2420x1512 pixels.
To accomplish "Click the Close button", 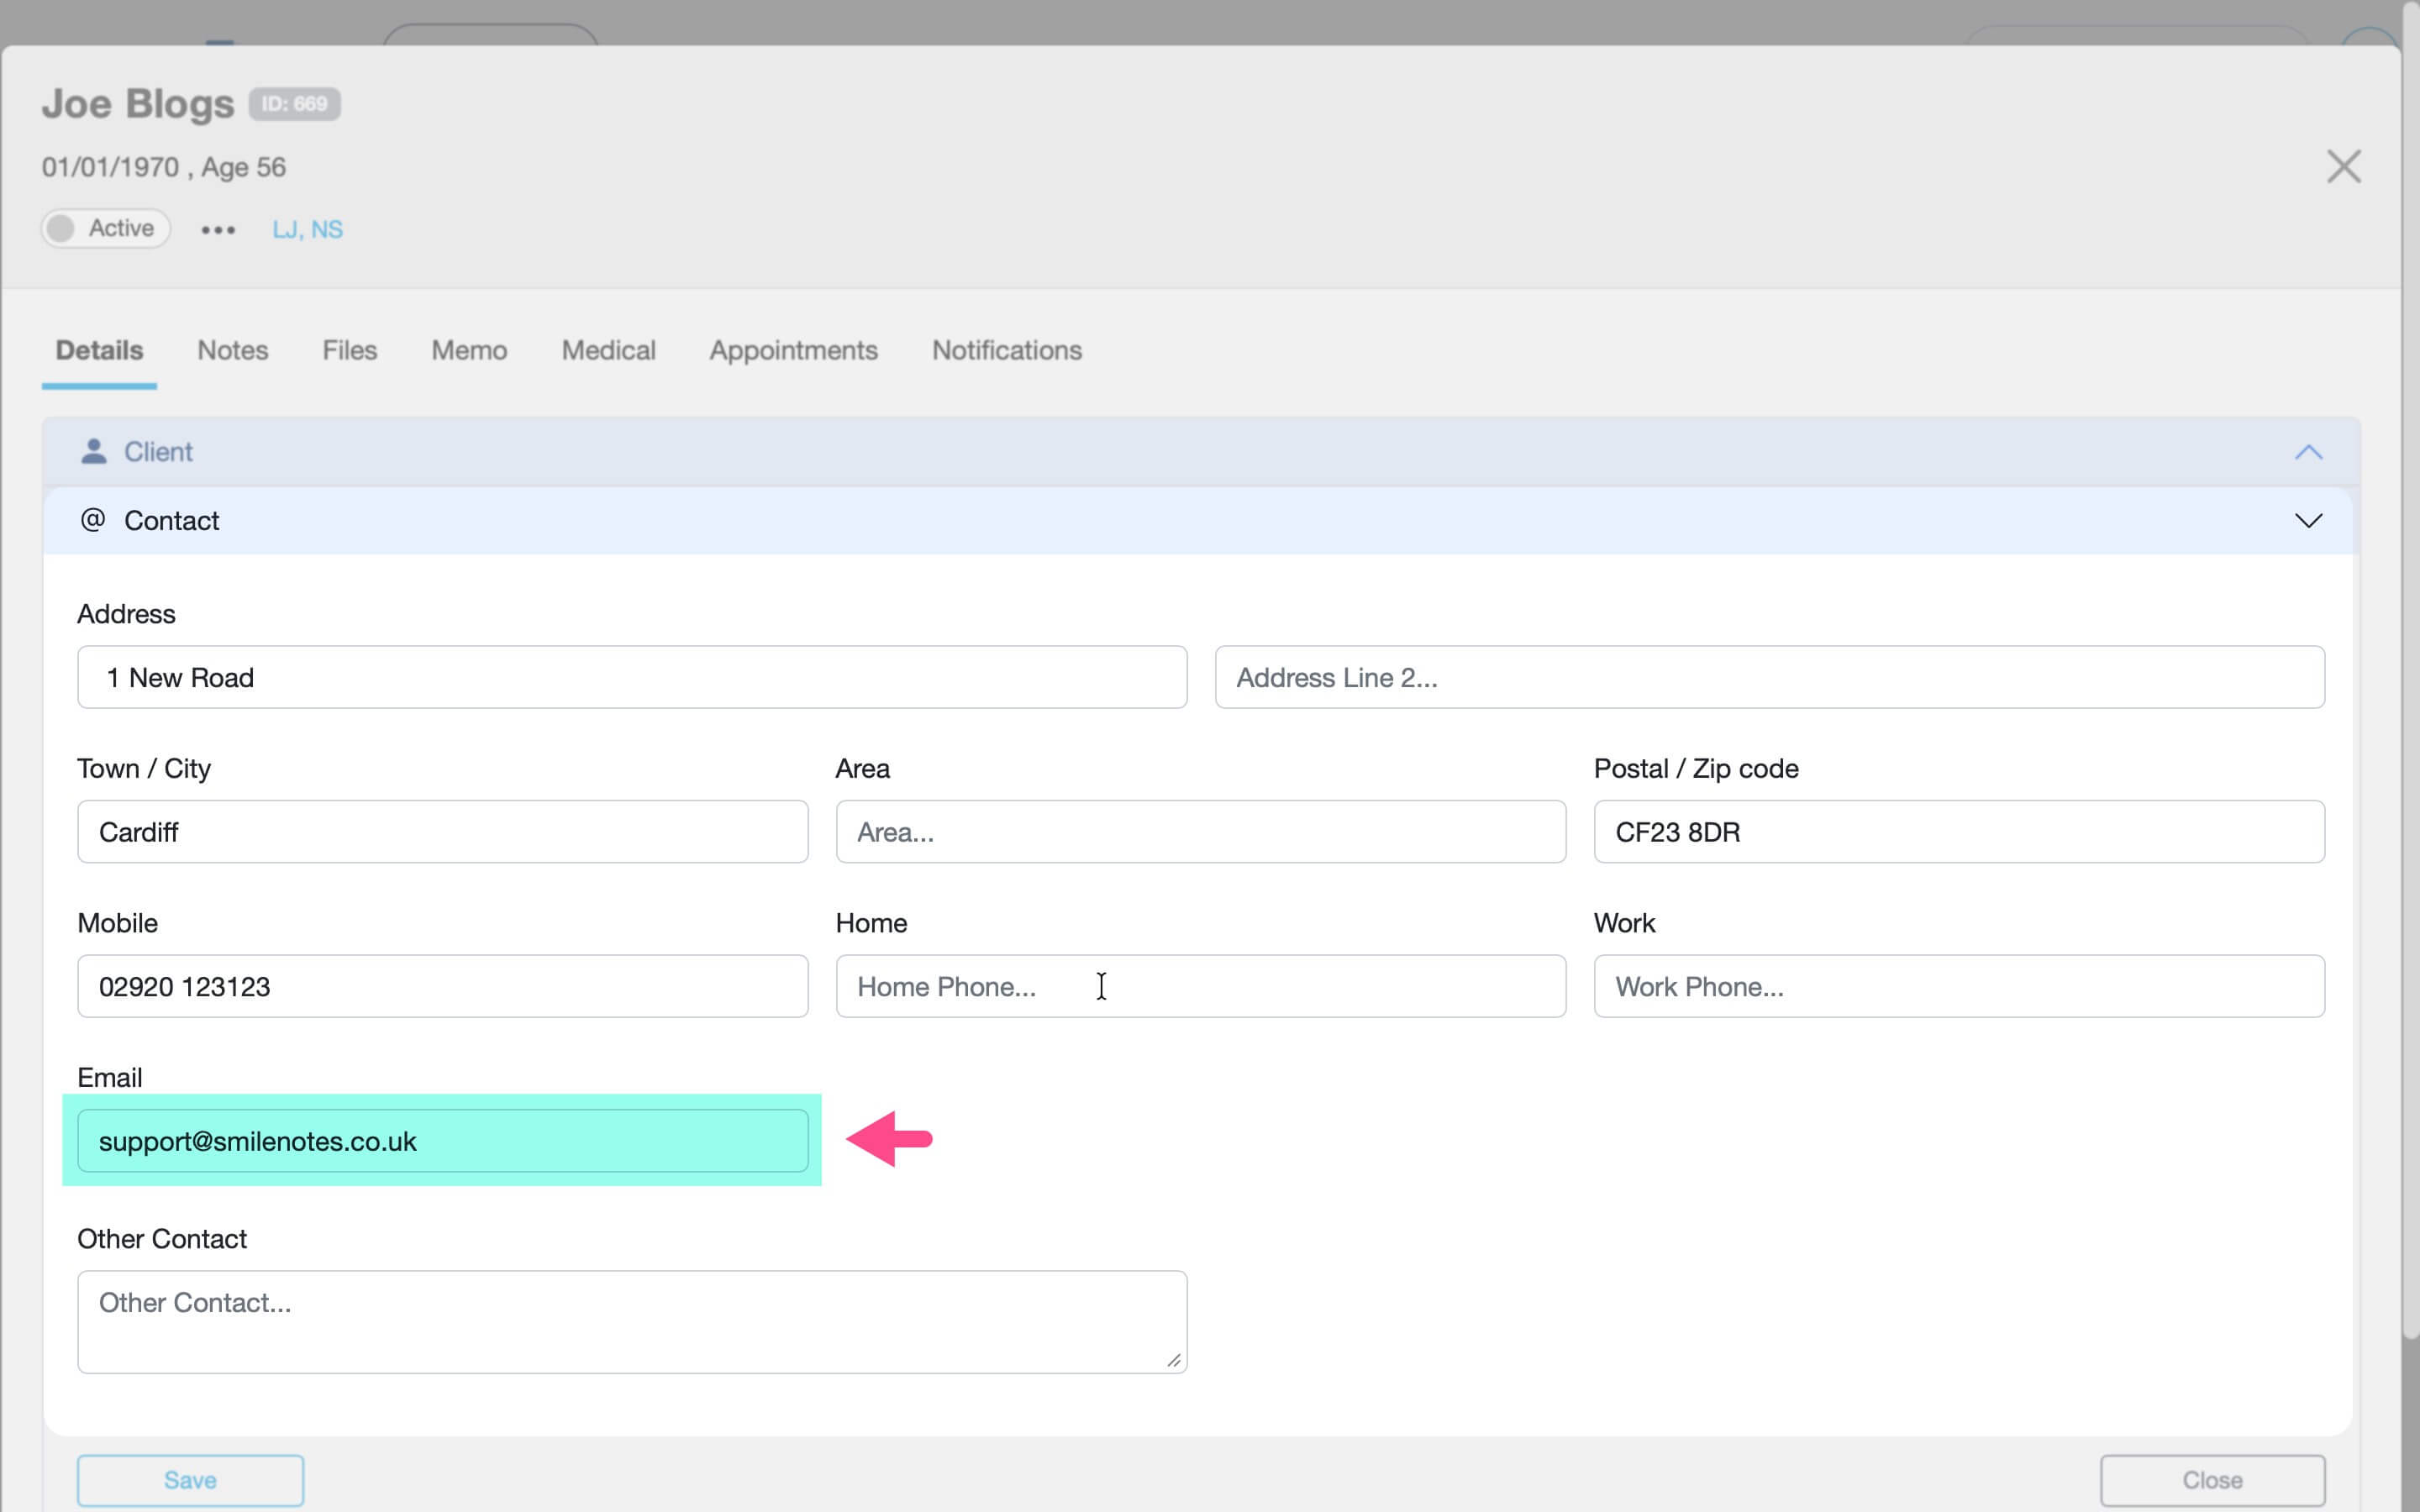I will pos(2213,1480).
